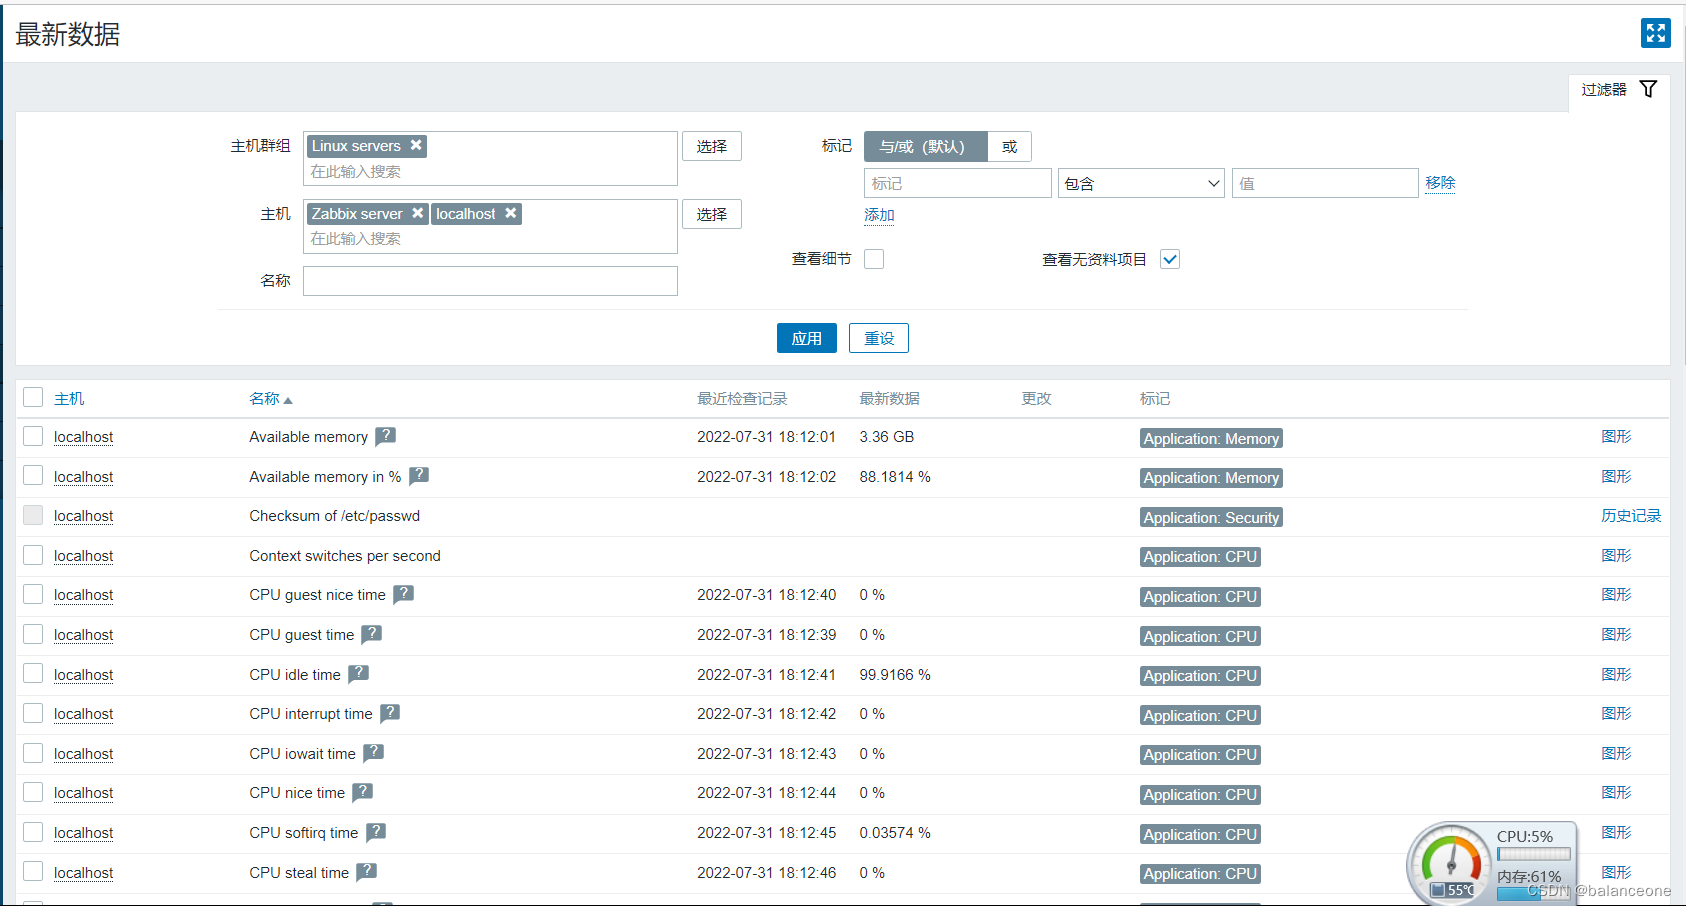Click help icon beside Available memory
Screen dimensions: 1686x906
click(385, 436)
